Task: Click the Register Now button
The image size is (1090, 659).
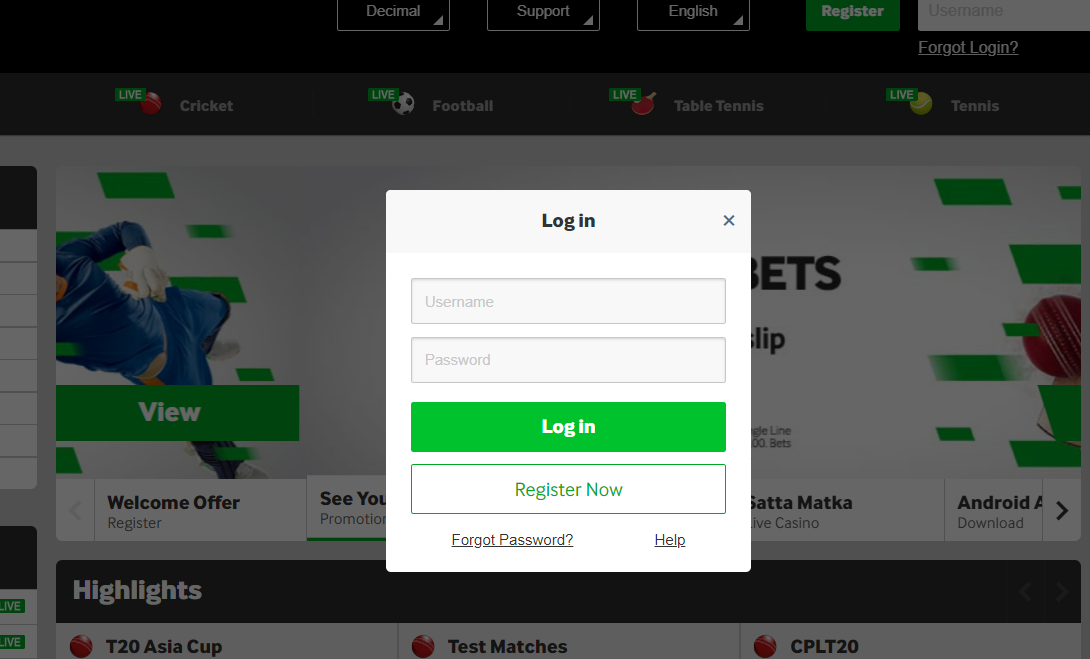Action: pos(568,489)
